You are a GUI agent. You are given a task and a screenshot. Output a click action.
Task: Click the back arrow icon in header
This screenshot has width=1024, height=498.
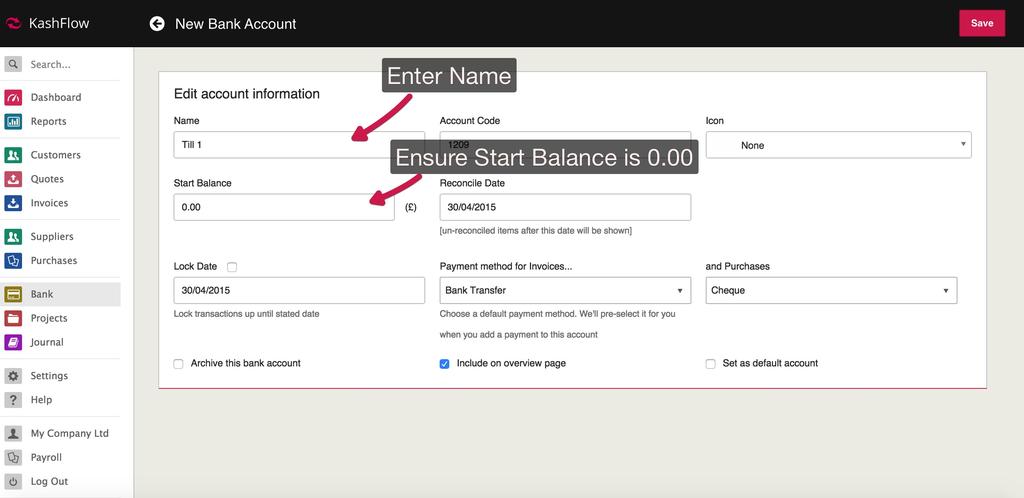tap(157, 23)
